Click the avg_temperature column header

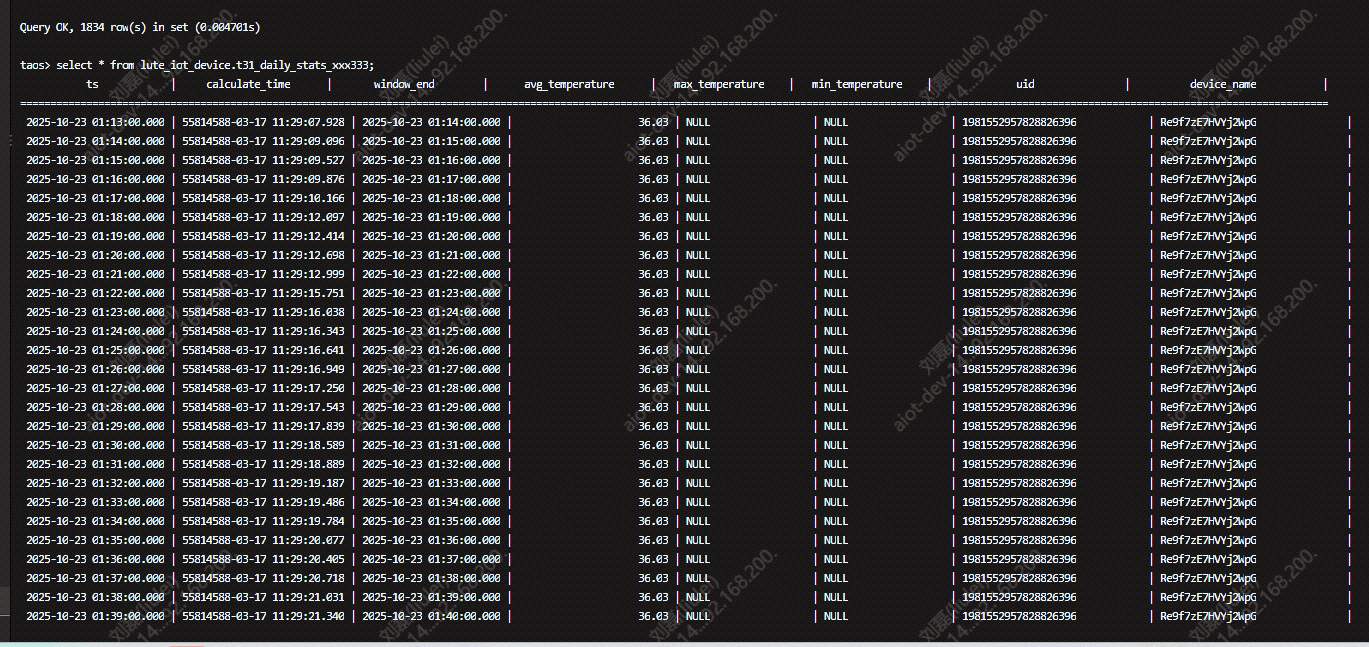pos(569,85)
